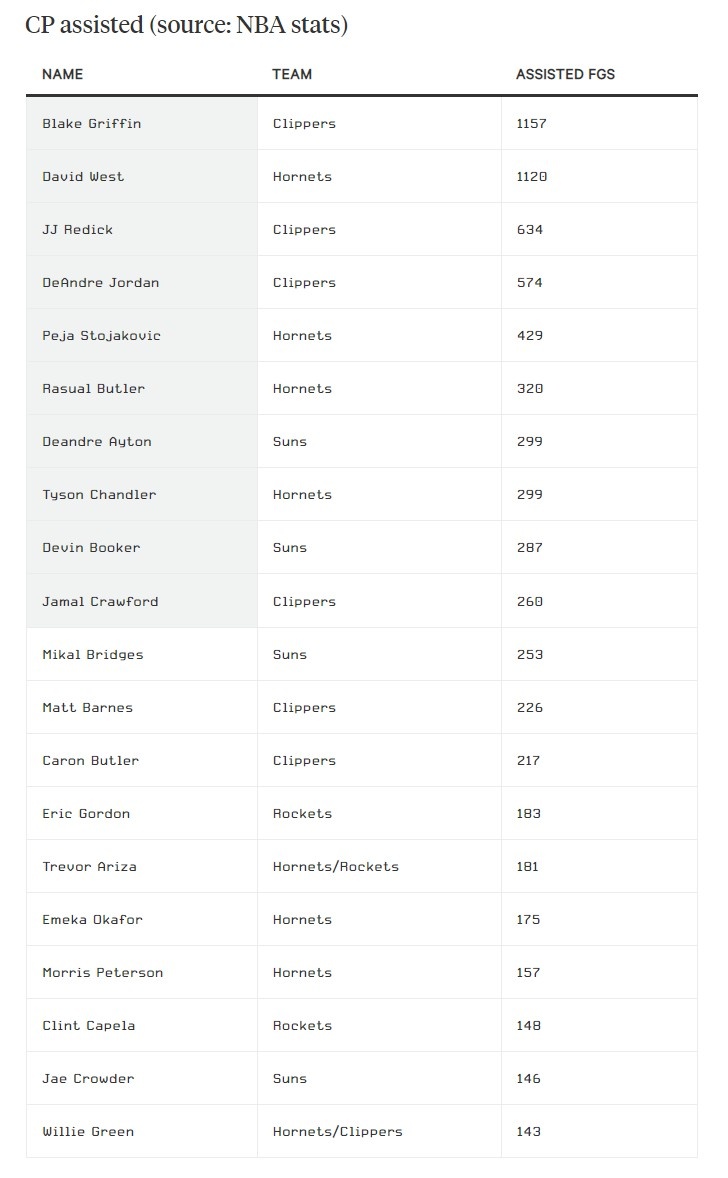Select the DeAndre Jordan row name
The height and width of the screenshot is (1178, 728).
[x=141, y=282]
